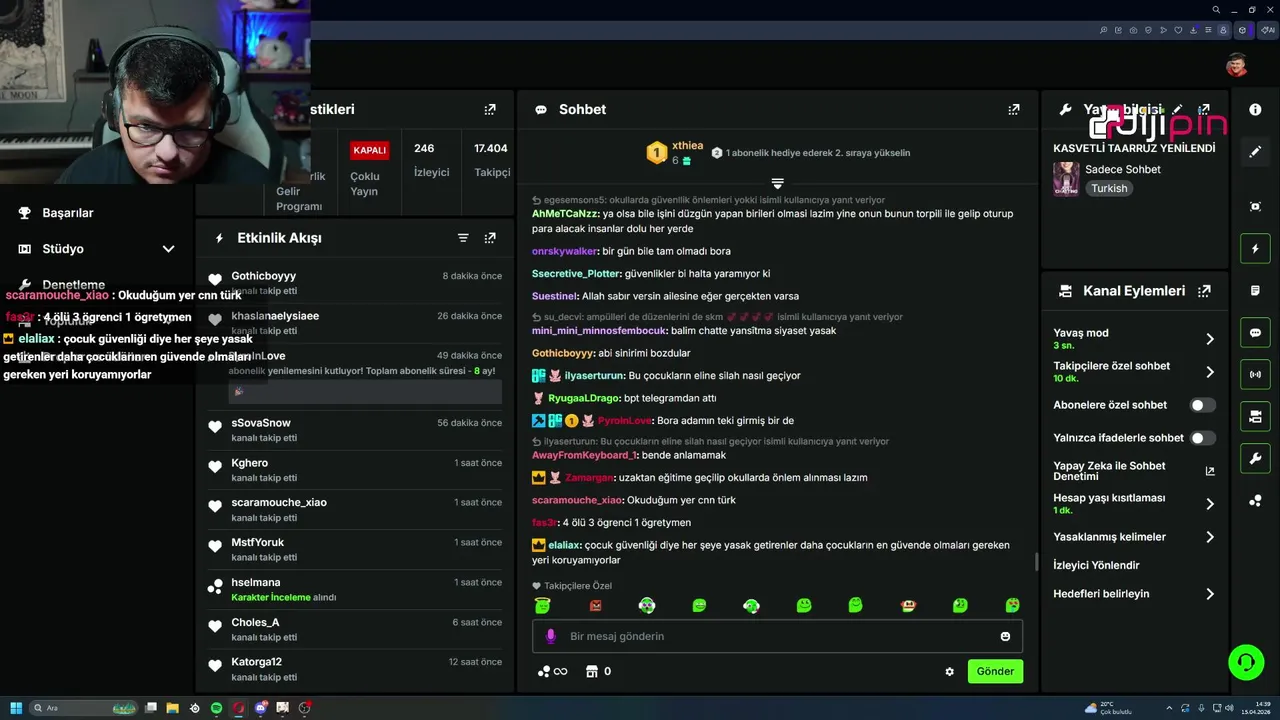Click the channel points infinity icon
This screenshot has width=1280, height=720.
coord(552,672)
